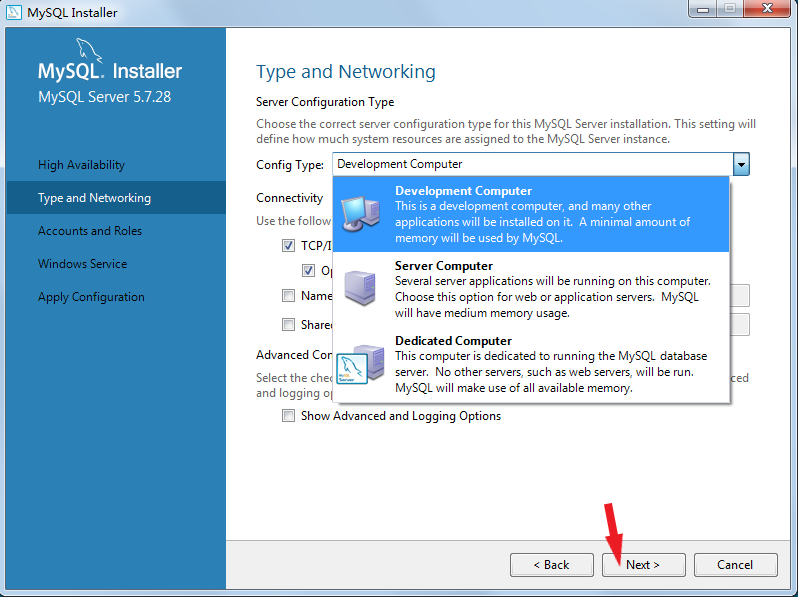
Task: Choose Dedicated Computer configuration option
Action: click(531, 364)
